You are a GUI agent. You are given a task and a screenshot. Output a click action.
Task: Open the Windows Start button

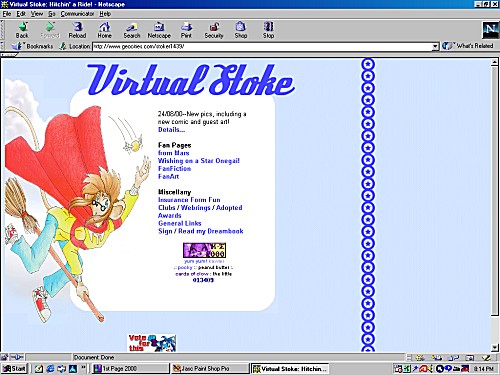[14, 369]
